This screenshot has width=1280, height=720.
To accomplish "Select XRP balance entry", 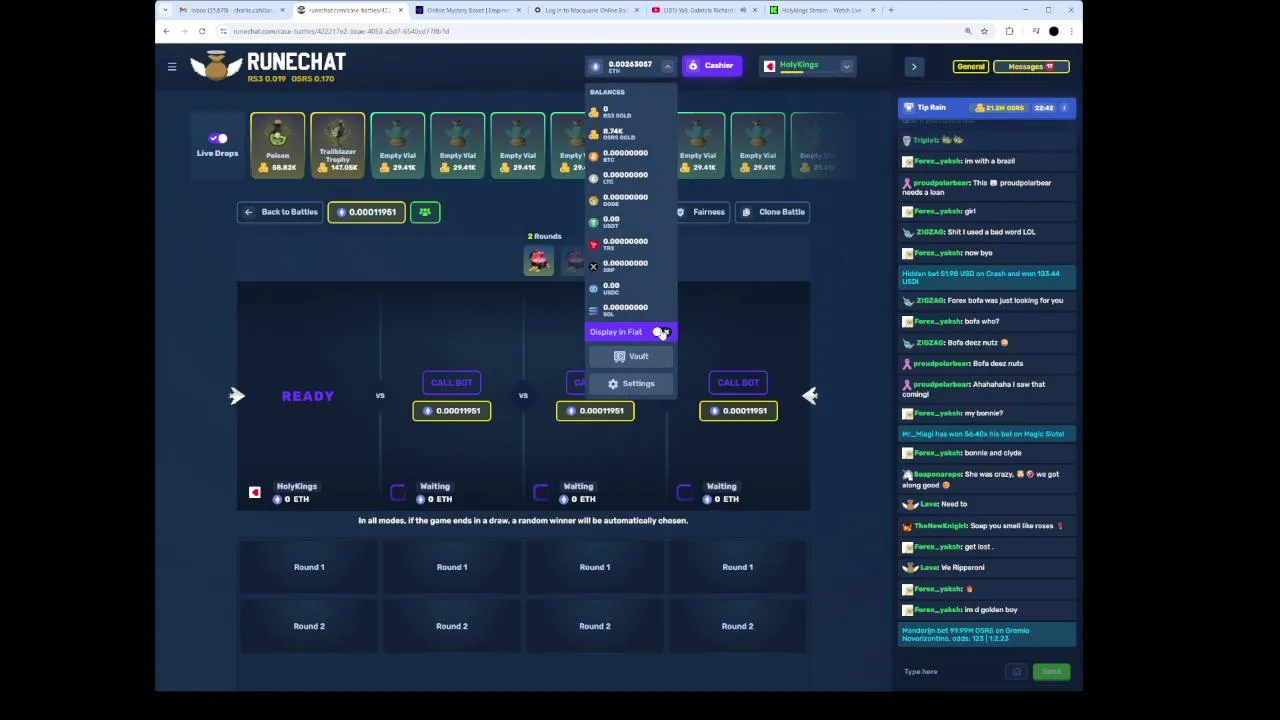I will (631, 266).
